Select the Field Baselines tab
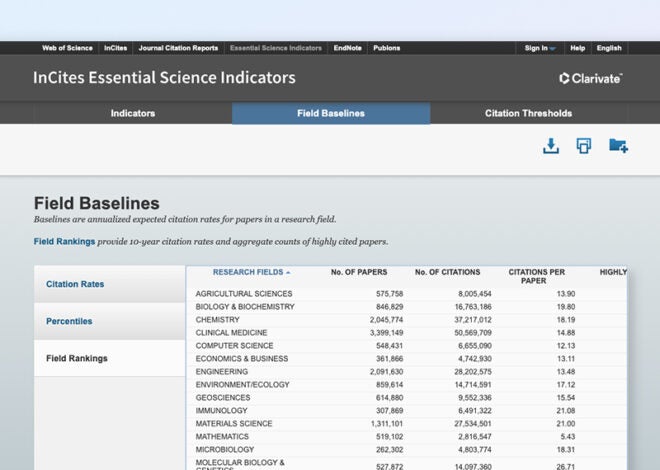The height and width of the screenshot is (470, 660). click(331, 113)
